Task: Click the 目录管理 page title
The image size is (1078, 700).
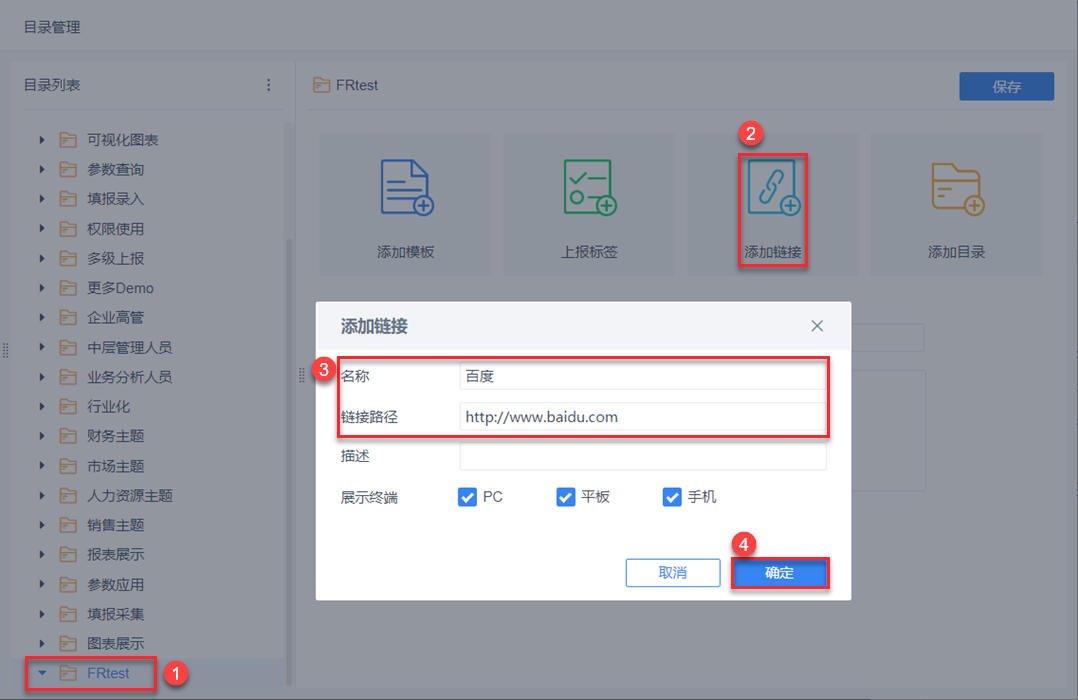Action: pos(52,28)
